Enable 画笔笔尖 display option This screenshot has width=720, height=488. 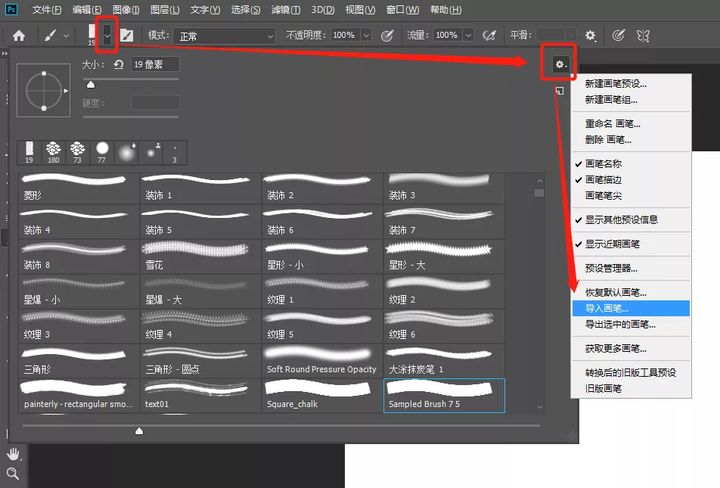[x=631, y=196]
